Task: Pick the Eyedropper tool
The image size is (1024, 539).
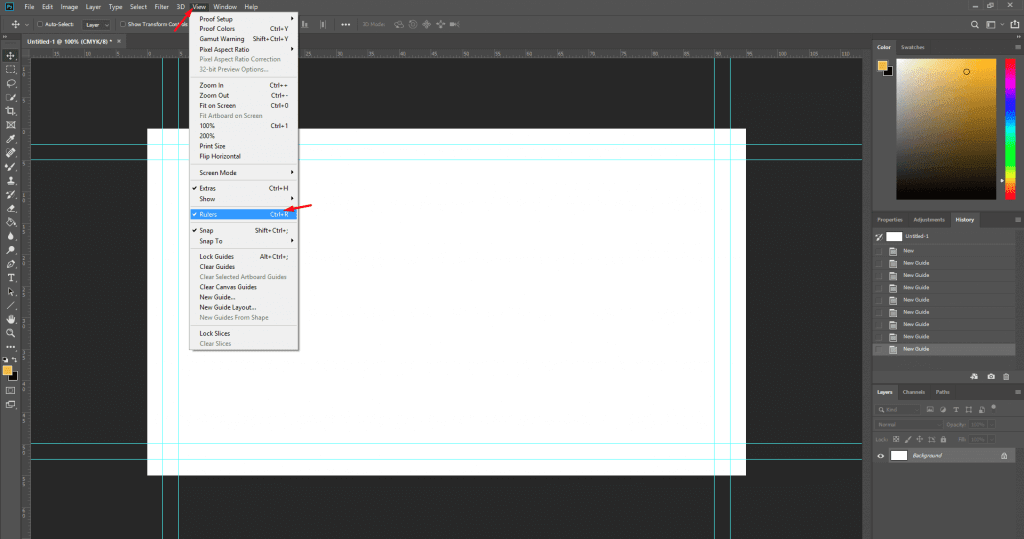Action: tap(11, 139)
